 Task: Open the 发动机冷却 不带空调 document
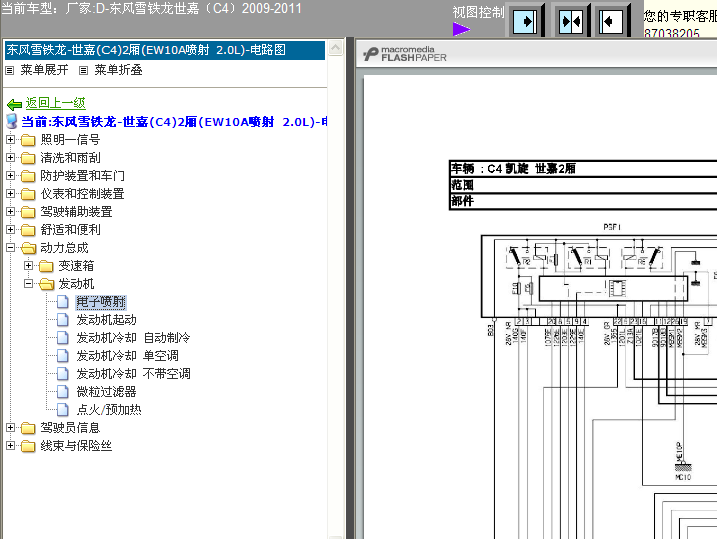(133, 374)
